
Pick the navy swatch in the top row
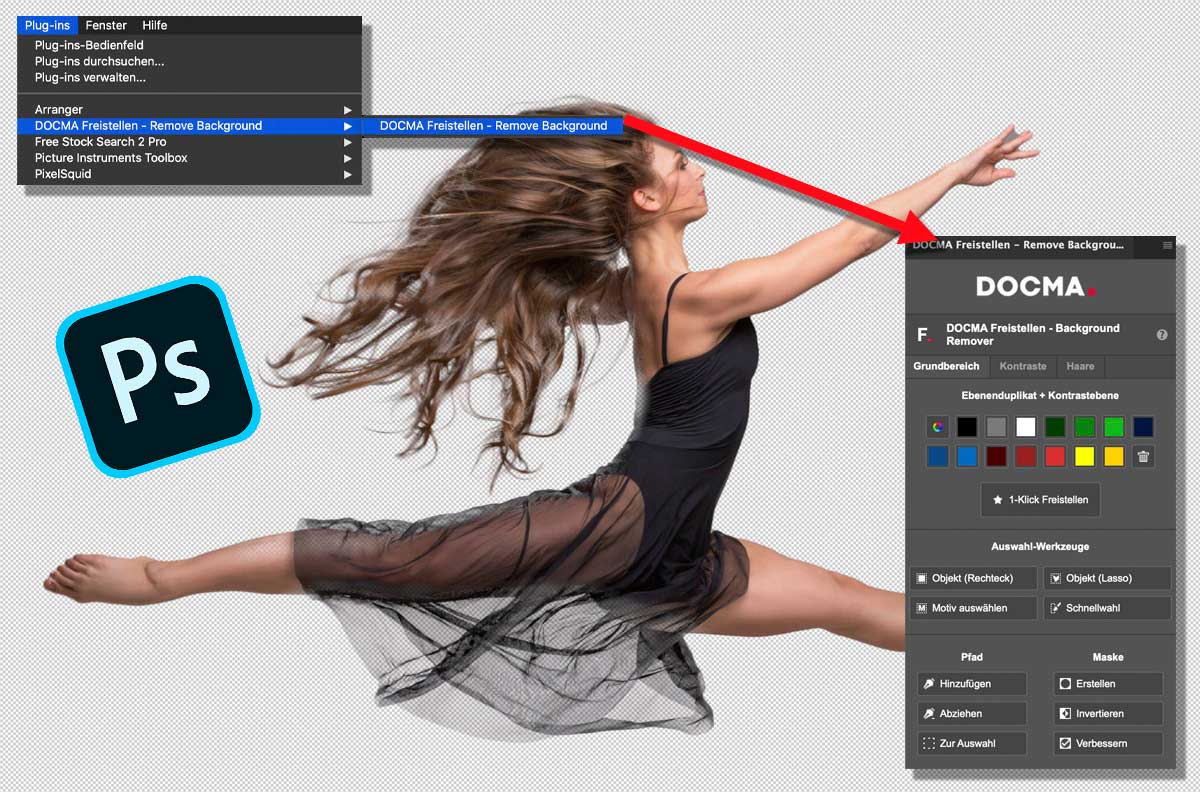[1144, 427]
